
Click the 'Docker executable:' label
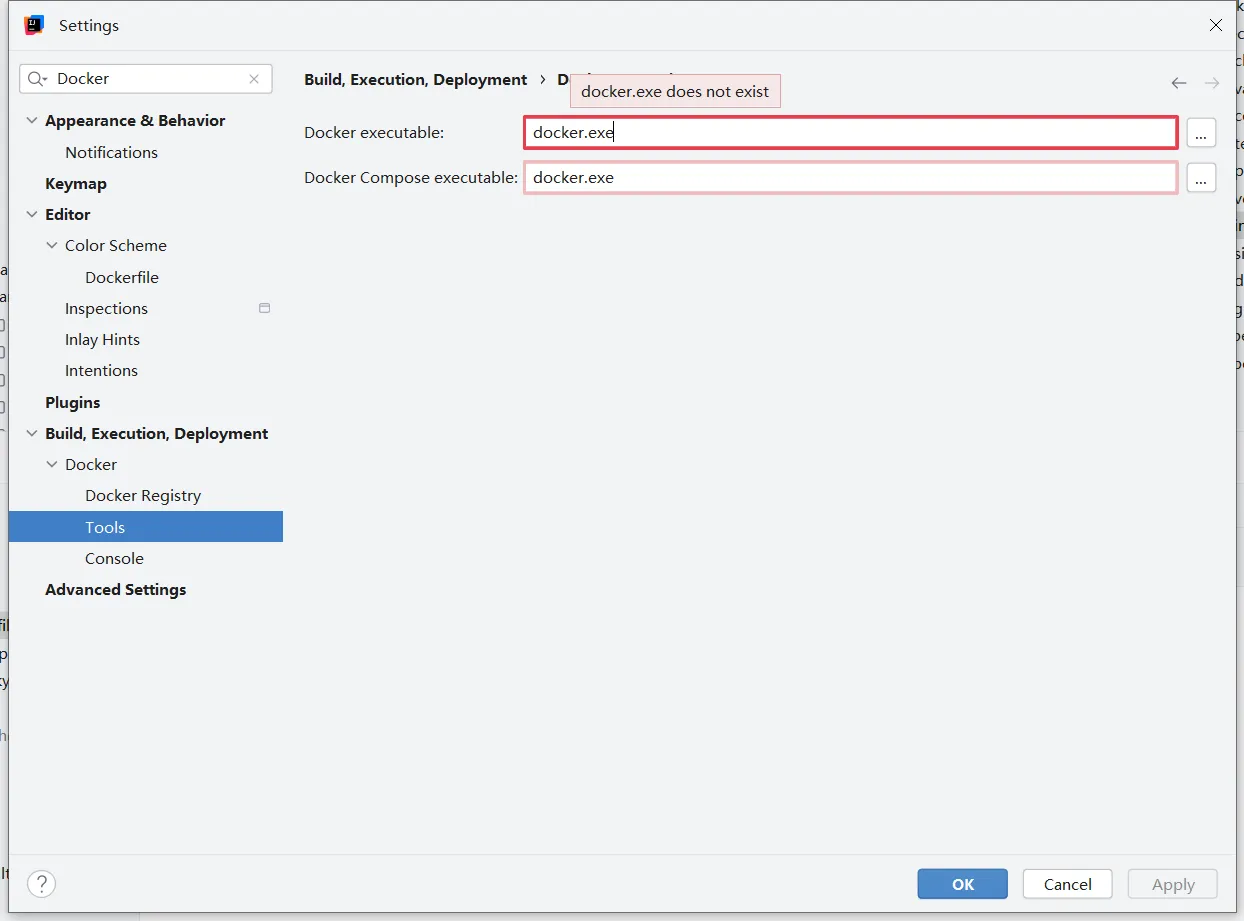point(374,132)
